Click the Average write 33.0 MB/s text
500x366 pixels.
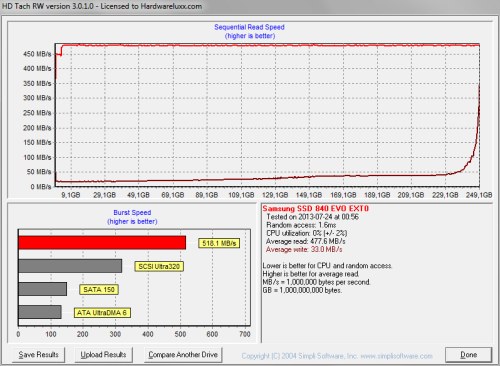coord(304,250)
